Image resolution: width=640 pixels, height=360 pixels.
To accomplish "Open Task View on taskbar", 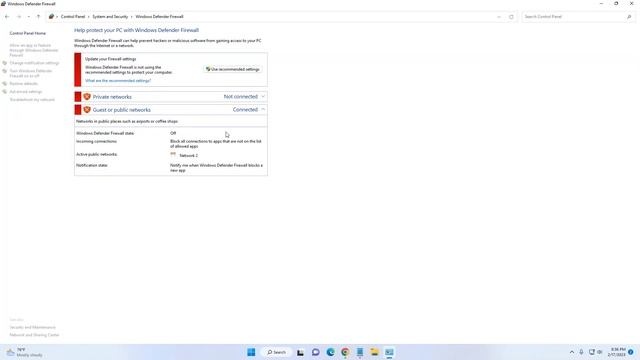I will pyautogui.click(x=300, y=352).
